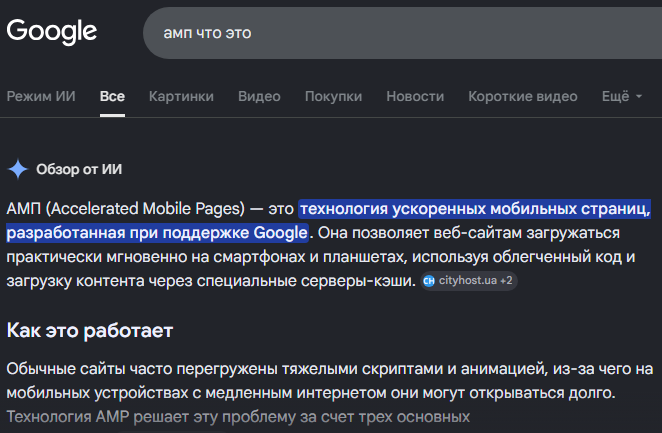This screenshot has height=433, width=662.
Task: Switch to Короткие видео tab
Action: click(523, 96)
